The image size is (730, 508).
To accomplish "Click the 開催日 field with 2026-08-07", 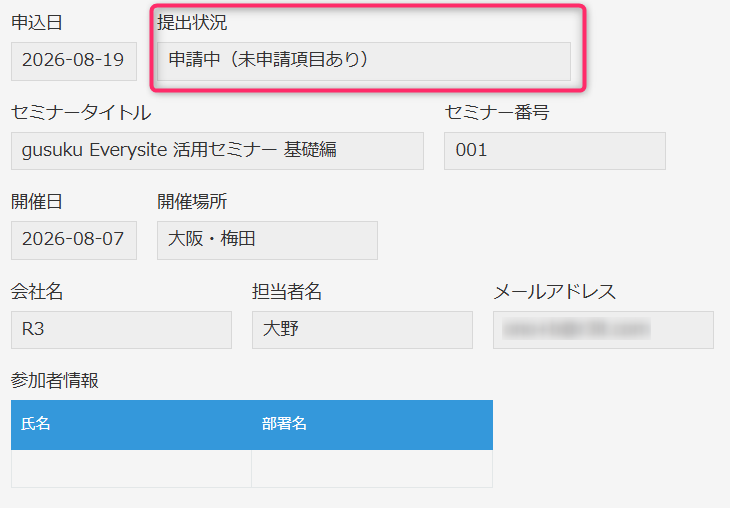I will (74, 240).
